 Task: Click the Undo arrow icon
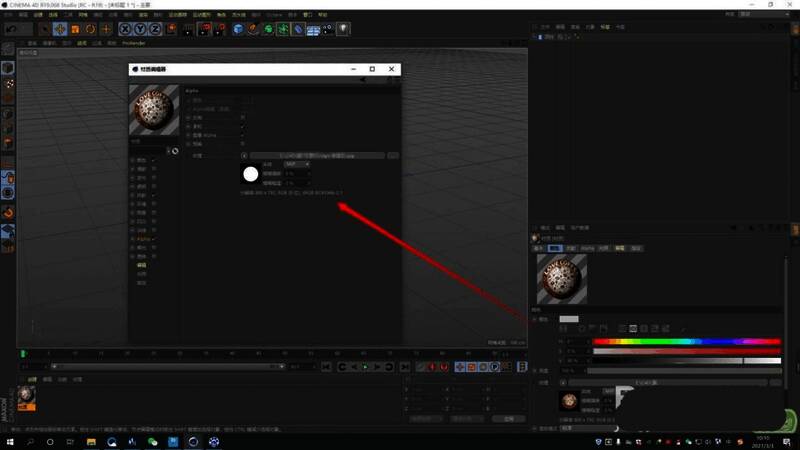[x=11, y=29]
